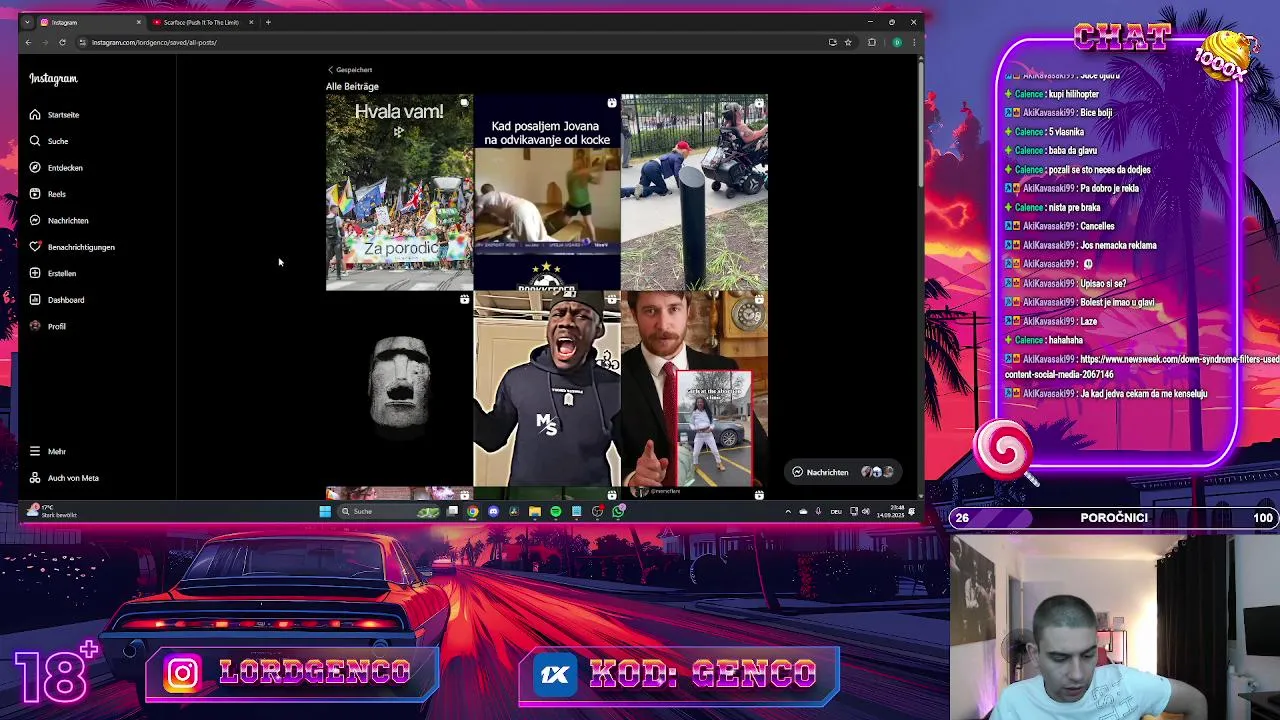Open the Suche magnifier icon in sidebar
This screenshot has width=1280, height=720.
[x=35, y=141]
